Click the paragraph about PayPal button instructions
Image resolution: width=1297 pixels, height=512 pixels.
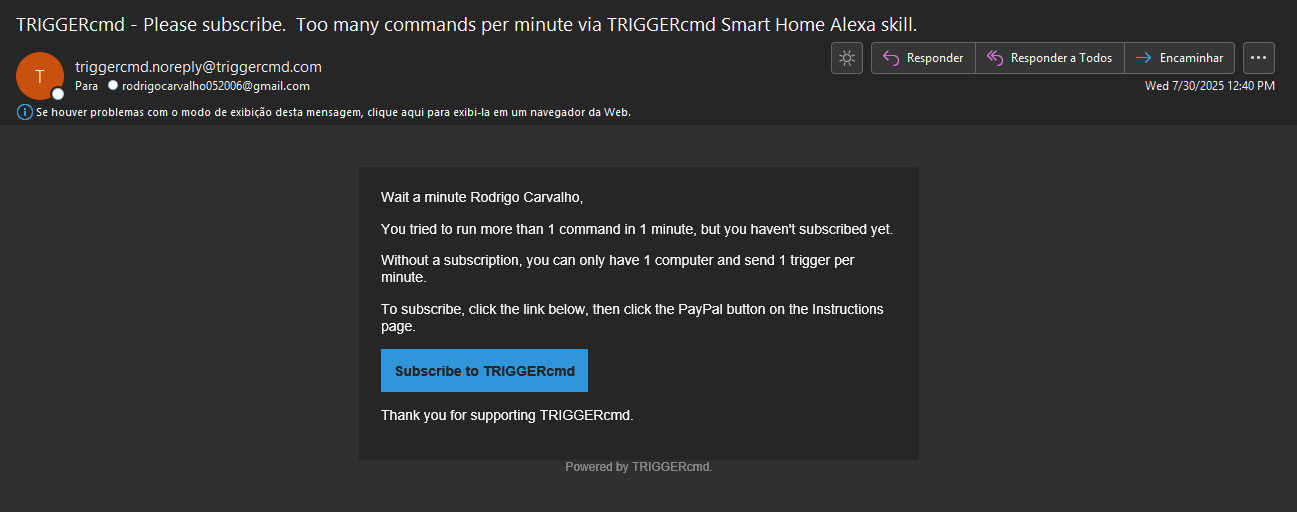632,318
